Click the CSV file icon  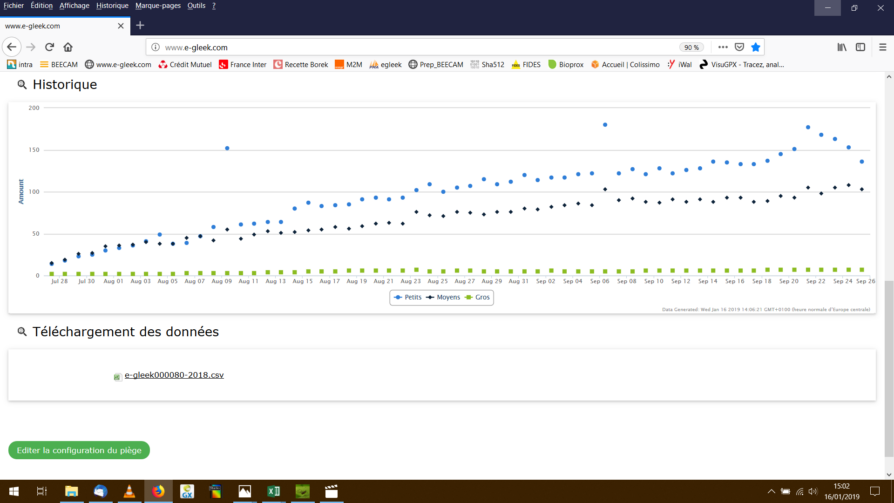117,376
